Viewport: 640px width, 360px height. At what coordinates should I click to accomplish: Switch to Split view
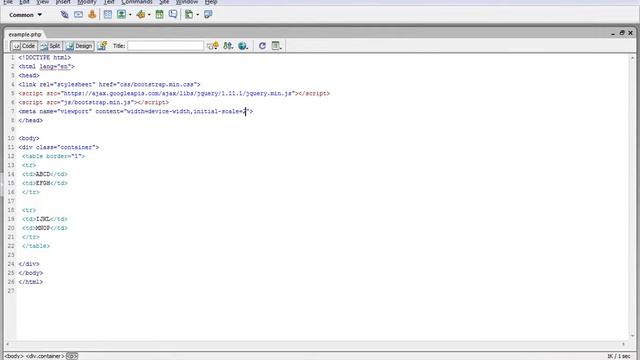(x=50, y=46)
